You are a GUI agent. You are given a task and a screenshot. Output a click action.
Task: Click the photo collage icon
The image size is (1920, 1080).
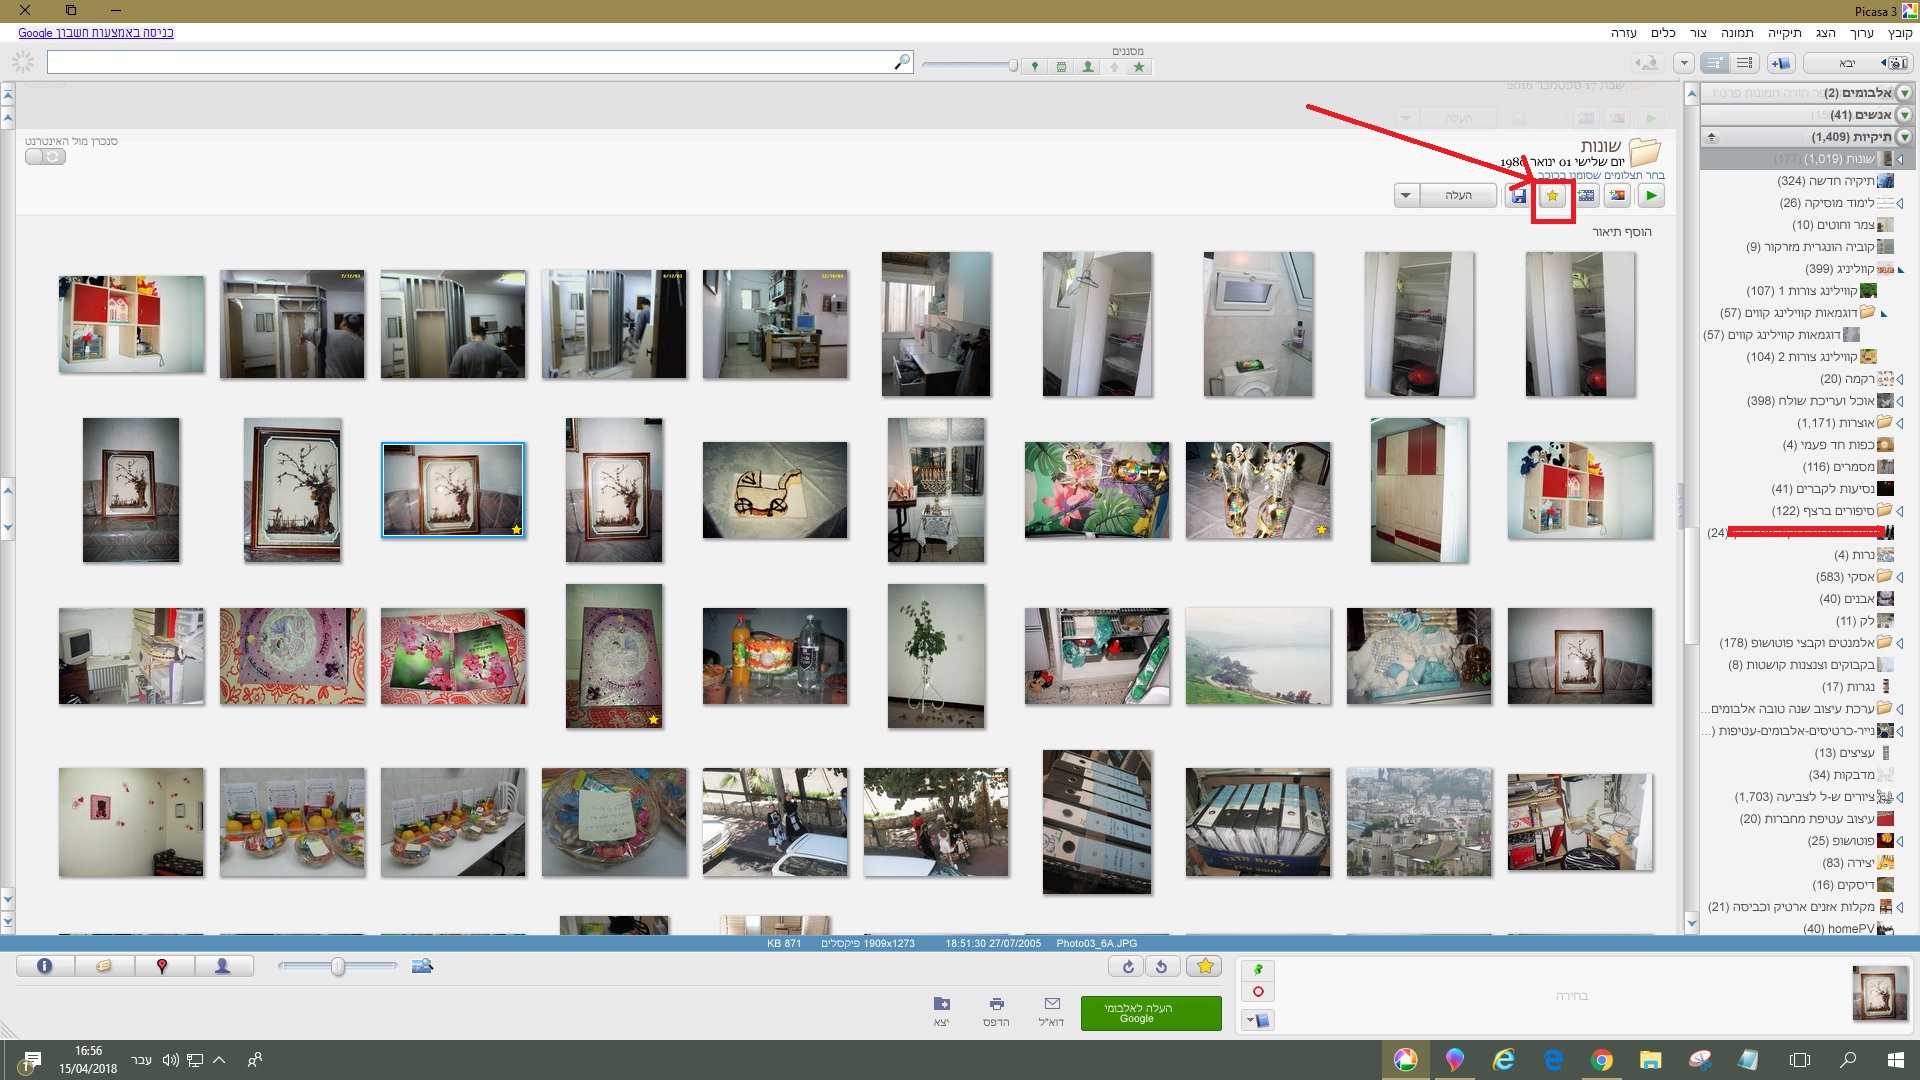[x=1617, y=196]
